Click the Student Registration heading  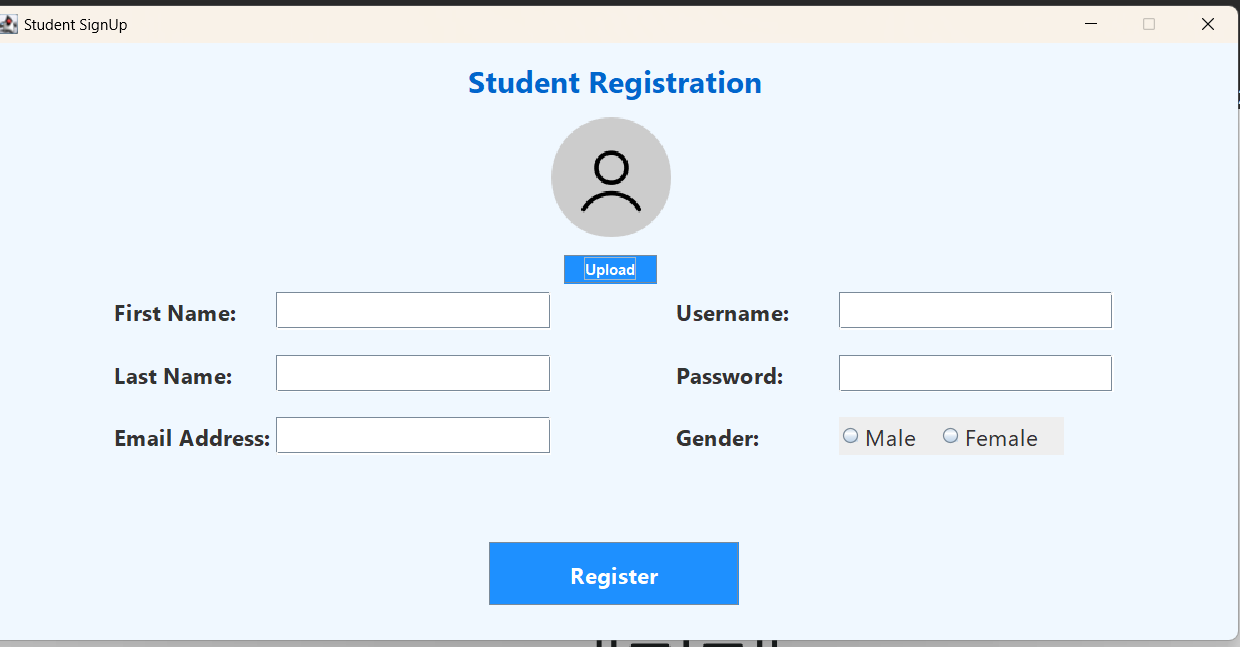click(x=615, y=82)
